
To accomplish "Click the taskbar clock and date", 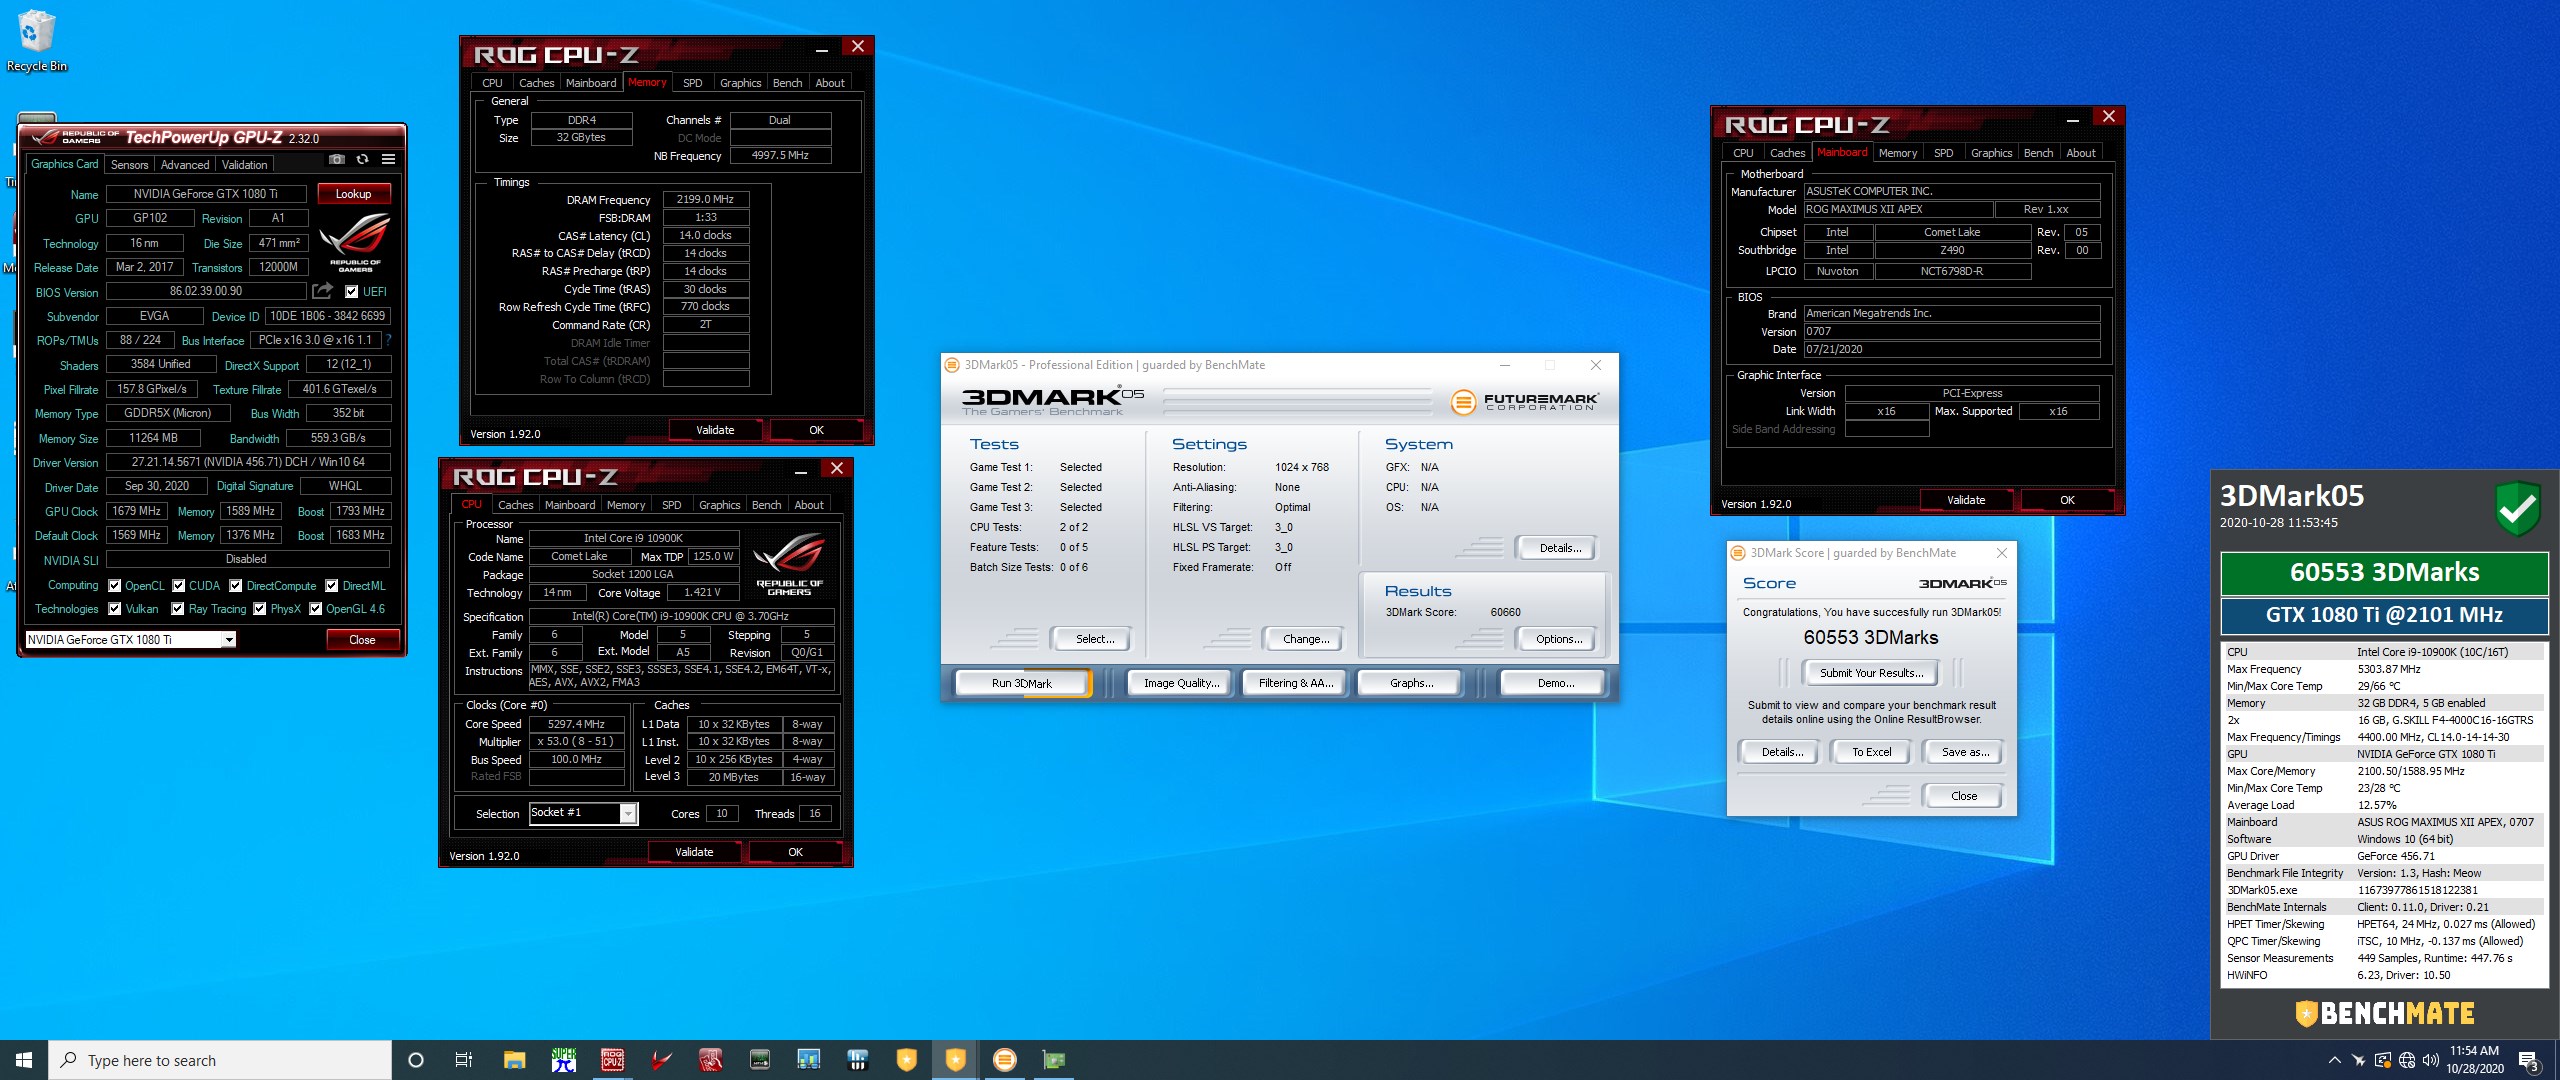I will coord(2474,1060).
